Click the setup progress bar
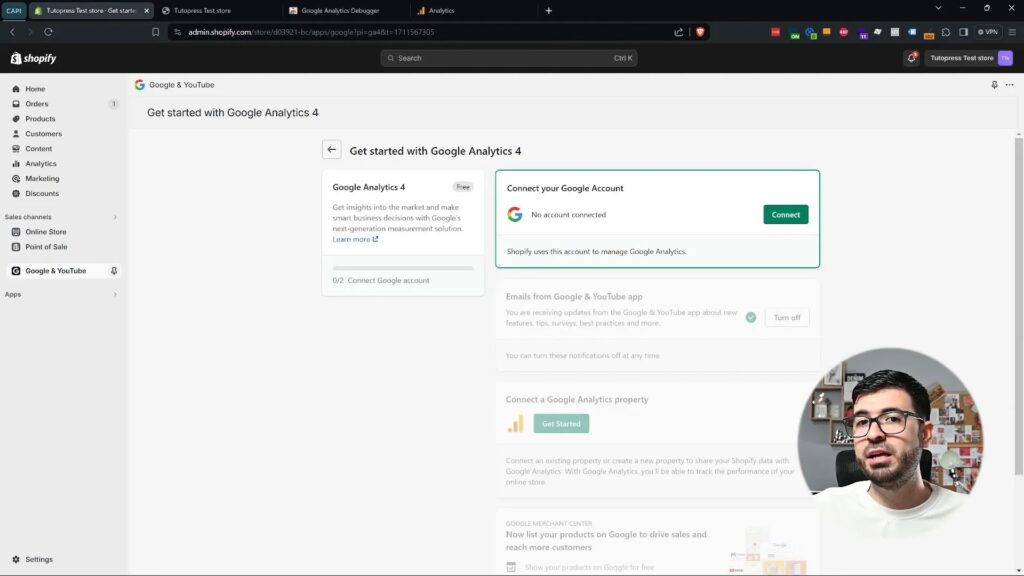Viewport: 1024px width, 576px height. pyautogui.click(x=403, y=268)
